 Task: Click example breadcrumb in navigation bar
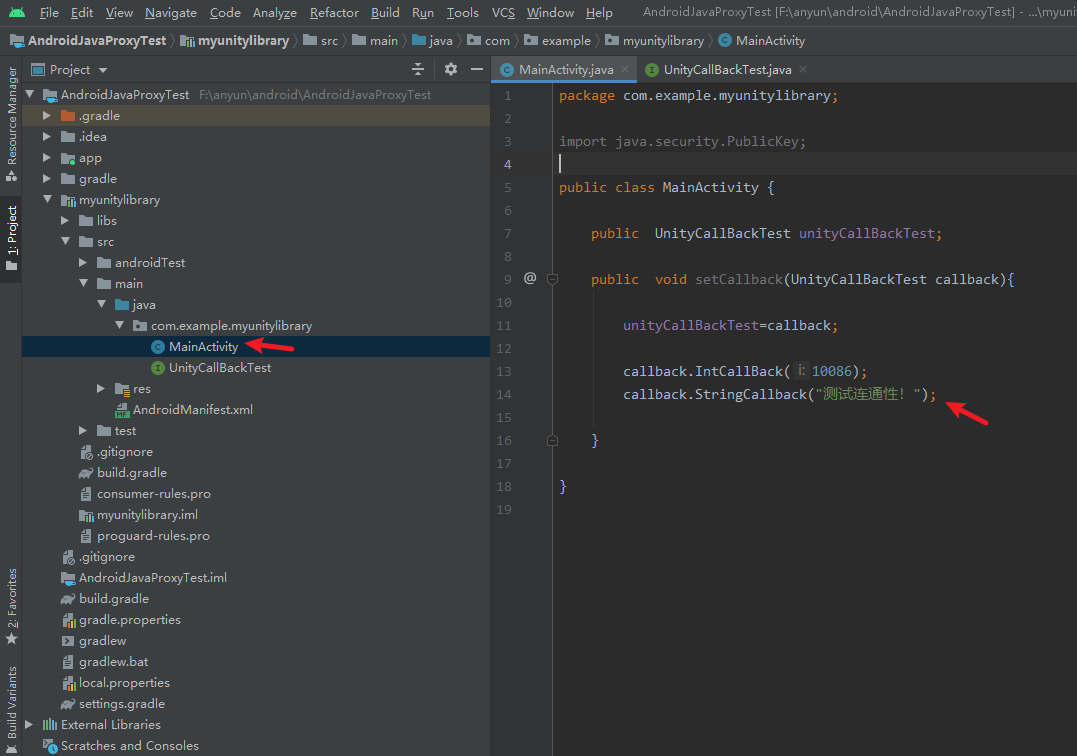coord(566,41)
